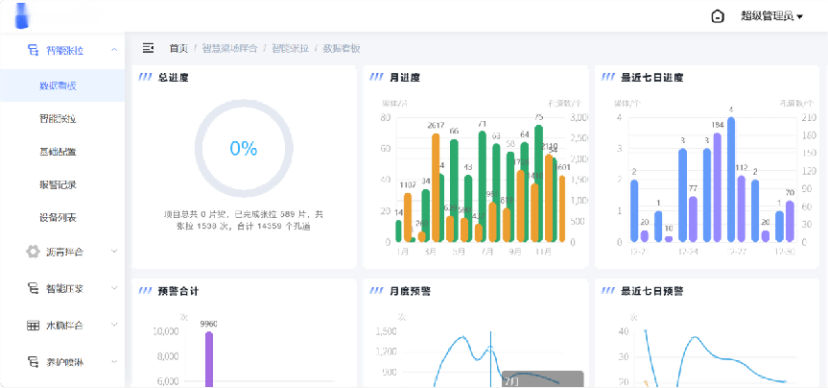Viewport: 828px width, 388px height.
Task: Click the 10,000 axis value in 预警合计
Action: pyautogui.click(x=166, y=332)
